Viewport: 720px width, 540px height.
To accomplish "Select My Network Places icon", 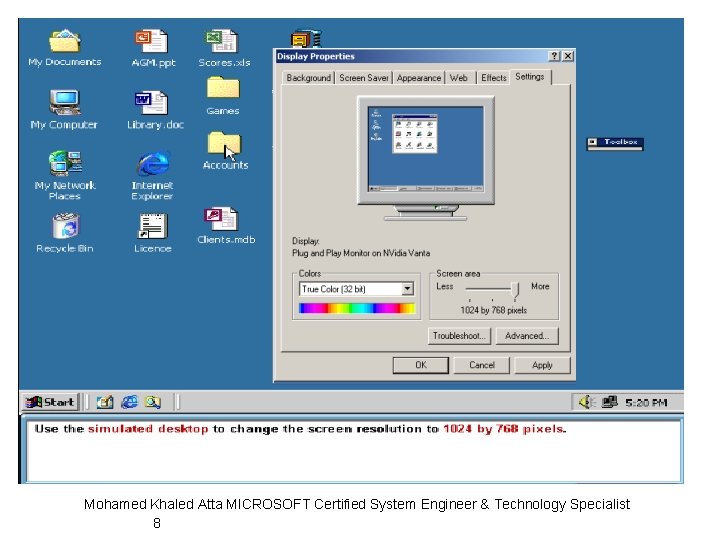I will (65, 175).
